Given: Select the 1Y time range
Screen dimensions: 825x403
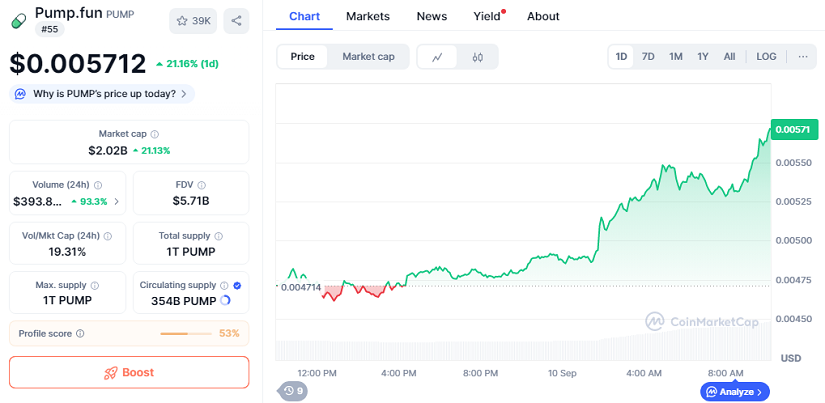Looking at the screenshot, I should (x=703, y=57).
